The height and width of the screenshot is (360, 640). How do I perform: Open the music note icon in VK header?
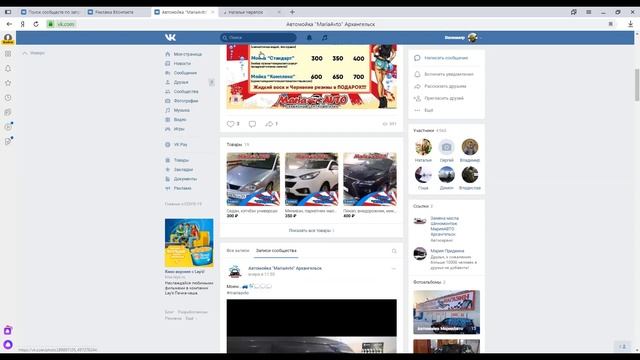pos(324,38)
